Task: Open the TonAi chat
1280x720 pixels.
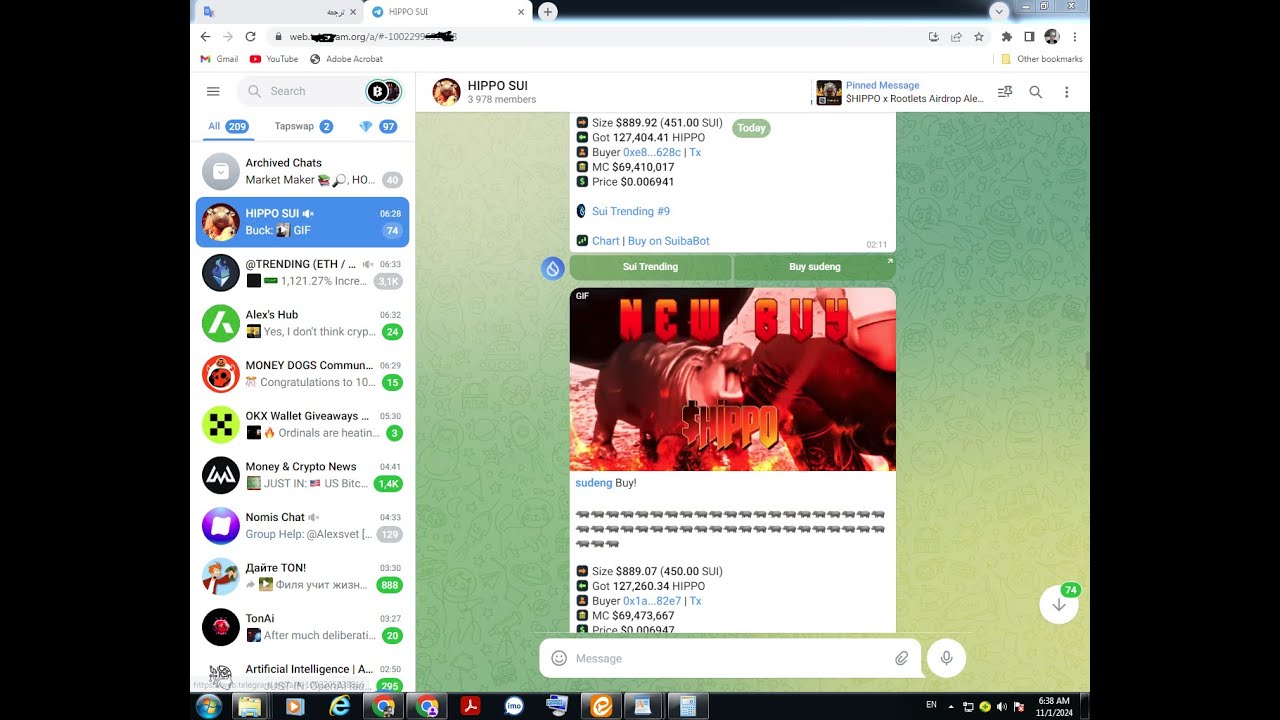Action: 302,627
